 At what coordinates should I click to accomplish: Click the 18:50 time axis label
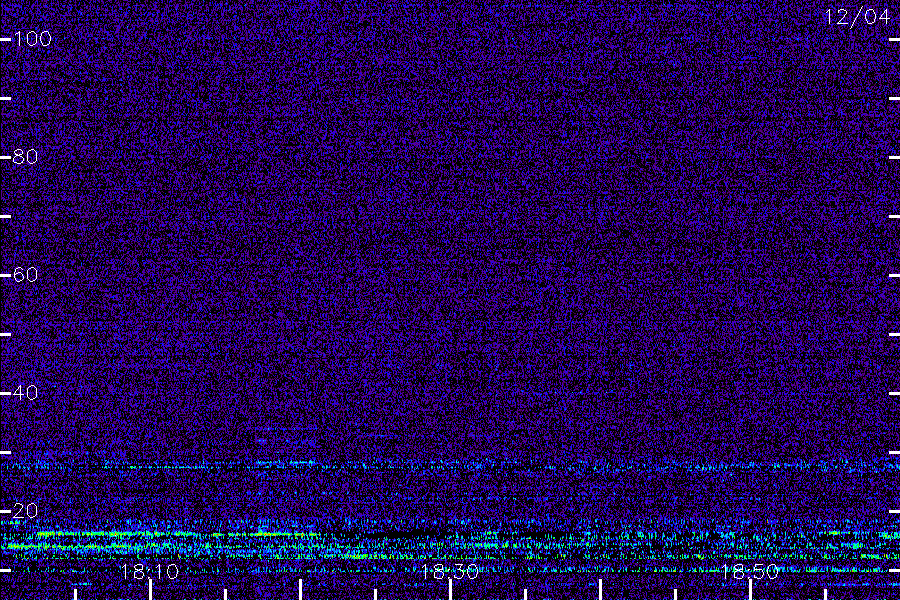coord(750,572)
